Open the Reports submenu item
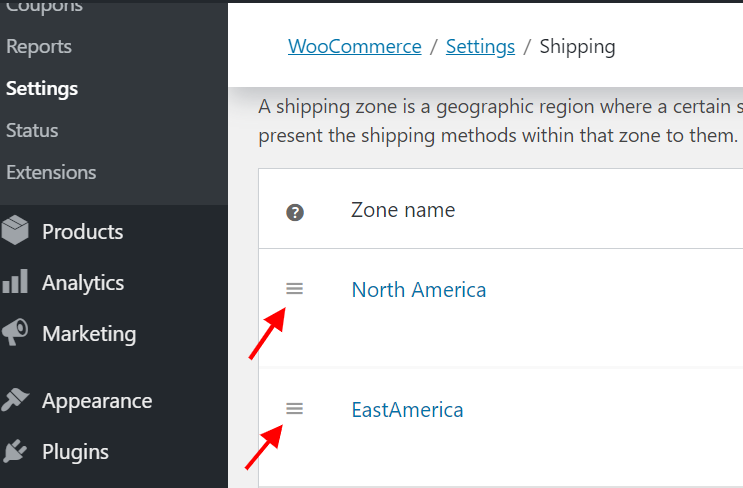Viewport: 743px width, 488px height. pyautogui.click(x=39, y=46)
